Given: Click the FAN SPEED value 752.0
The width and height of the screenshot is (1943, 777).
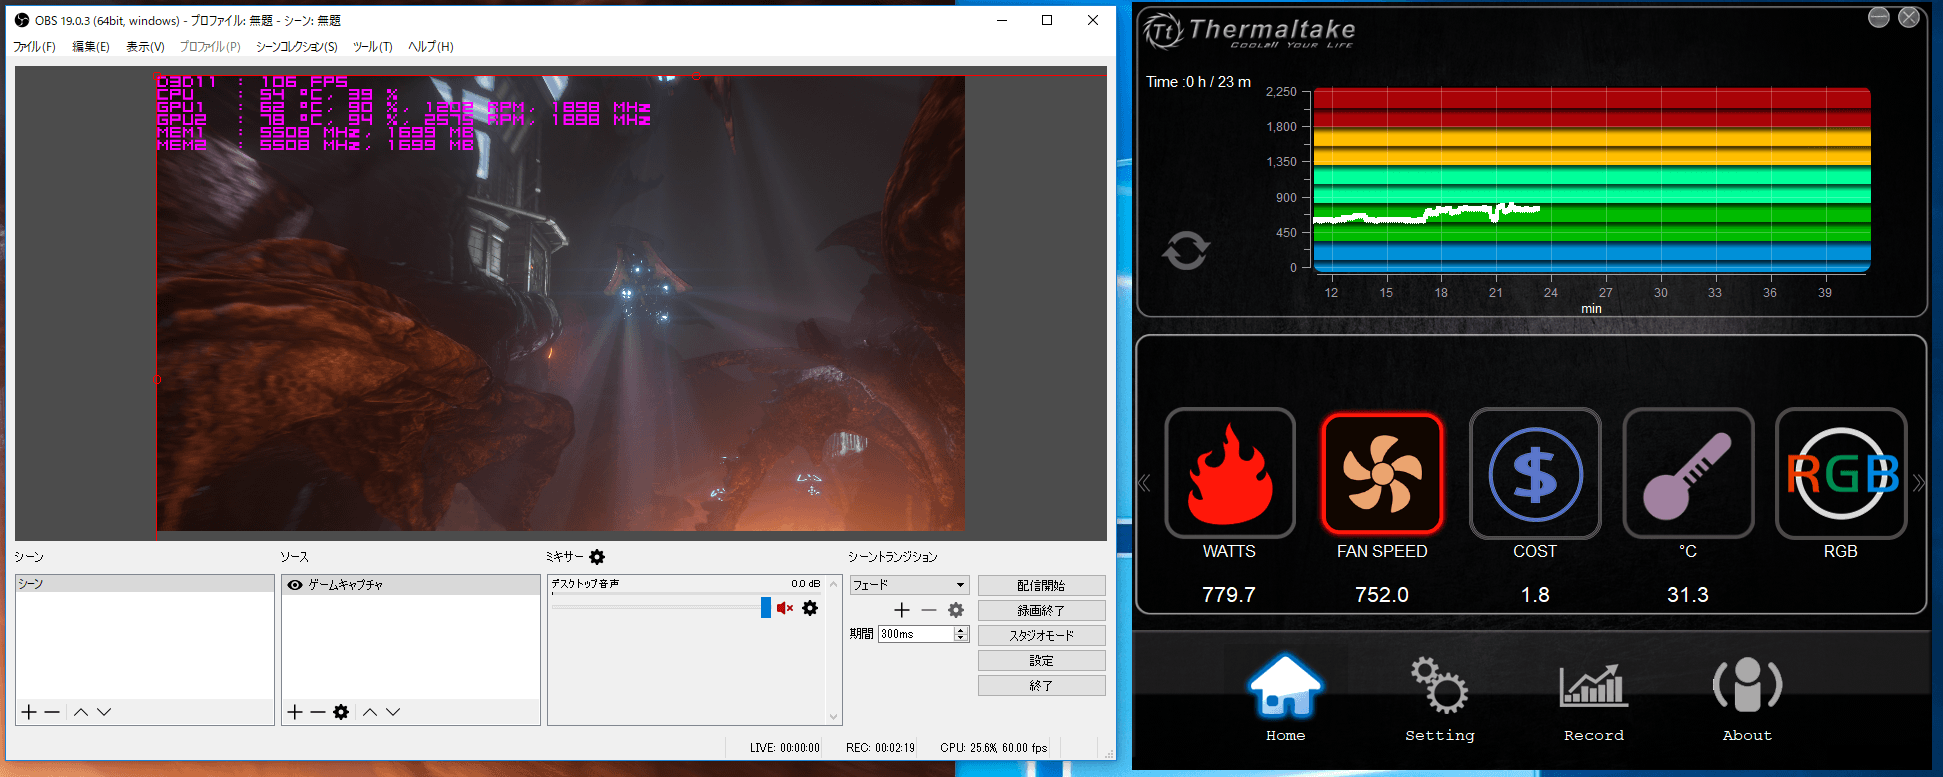Looking at the screenshot, I should 1382,595.
